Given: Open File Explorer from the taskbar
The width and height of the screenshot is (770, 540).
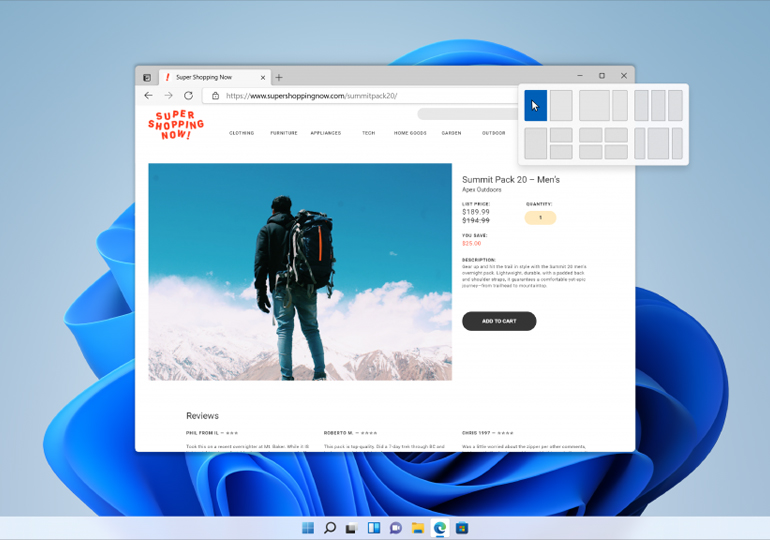Looking at the screenshot, I should click(418, 528).
